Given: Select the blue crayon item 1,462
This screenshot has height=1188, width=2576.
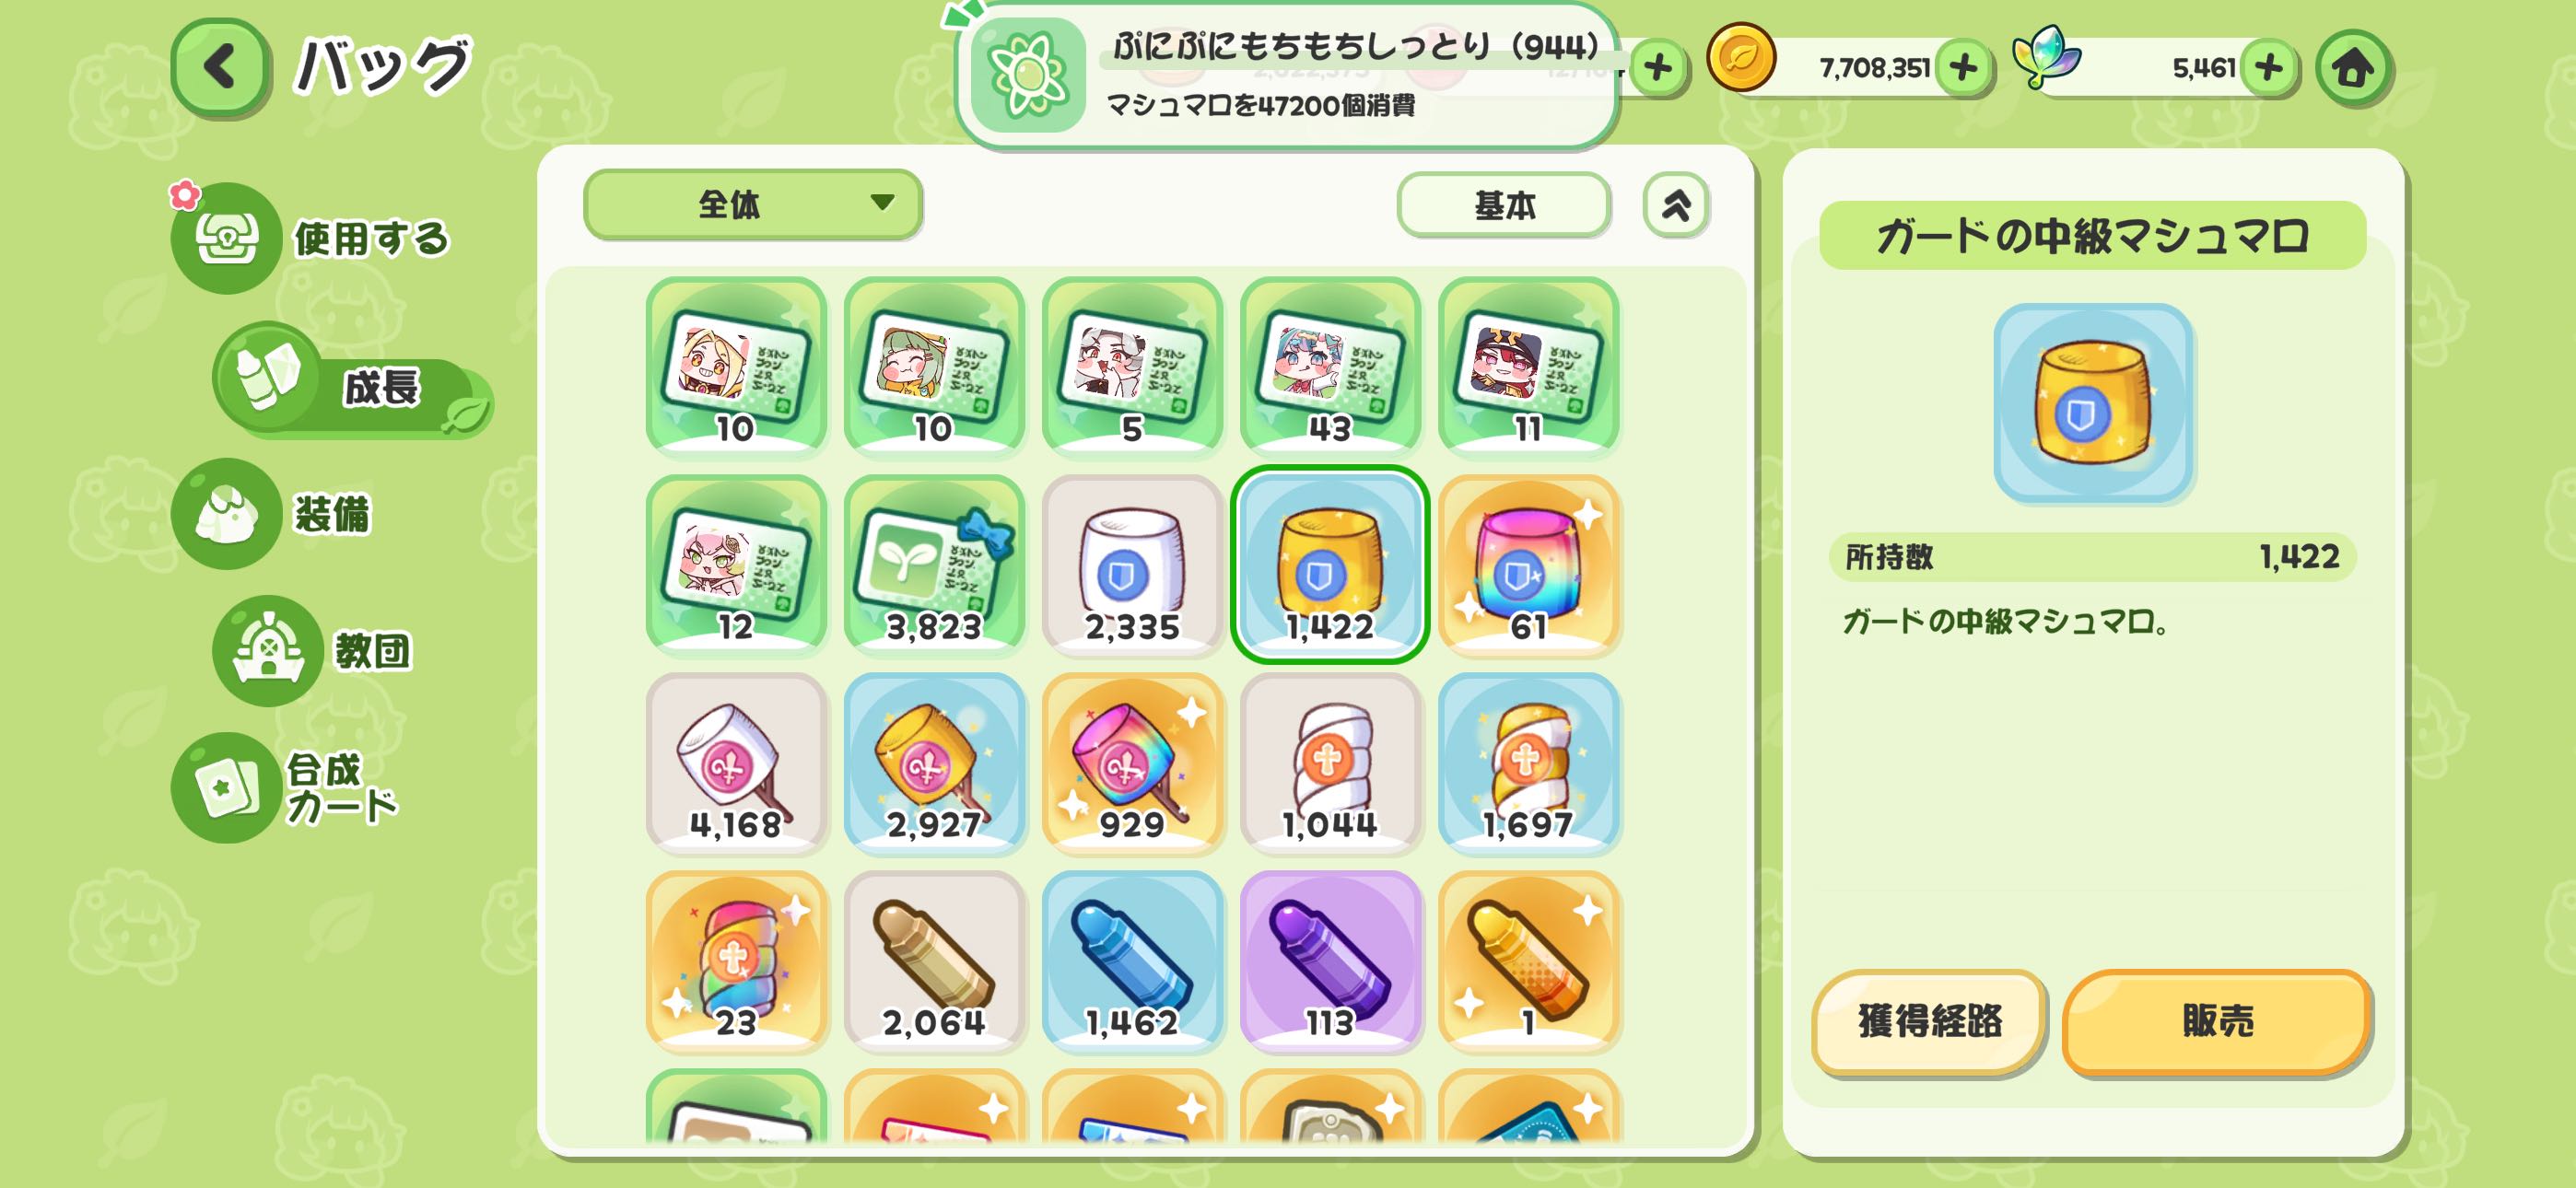Looking at the screenshot, I should coord(1132,962).
